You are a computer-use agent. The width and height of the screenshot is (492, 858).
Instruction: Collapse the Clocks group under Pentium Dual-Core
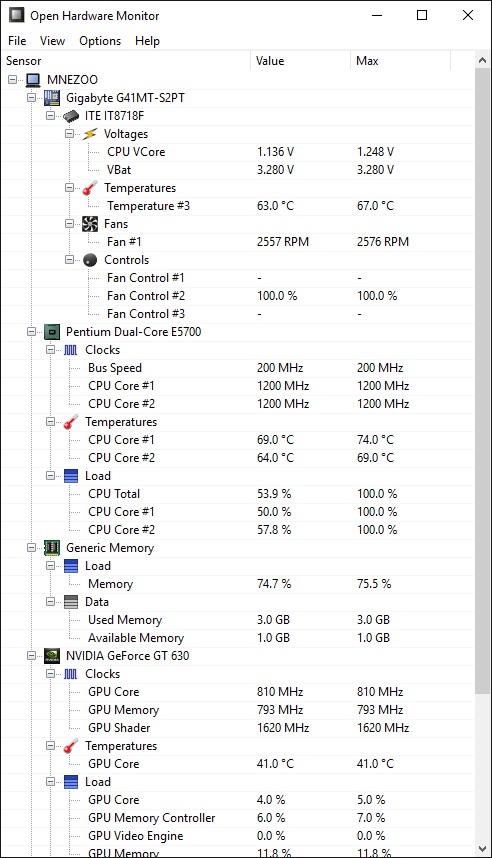pos(50,350)
